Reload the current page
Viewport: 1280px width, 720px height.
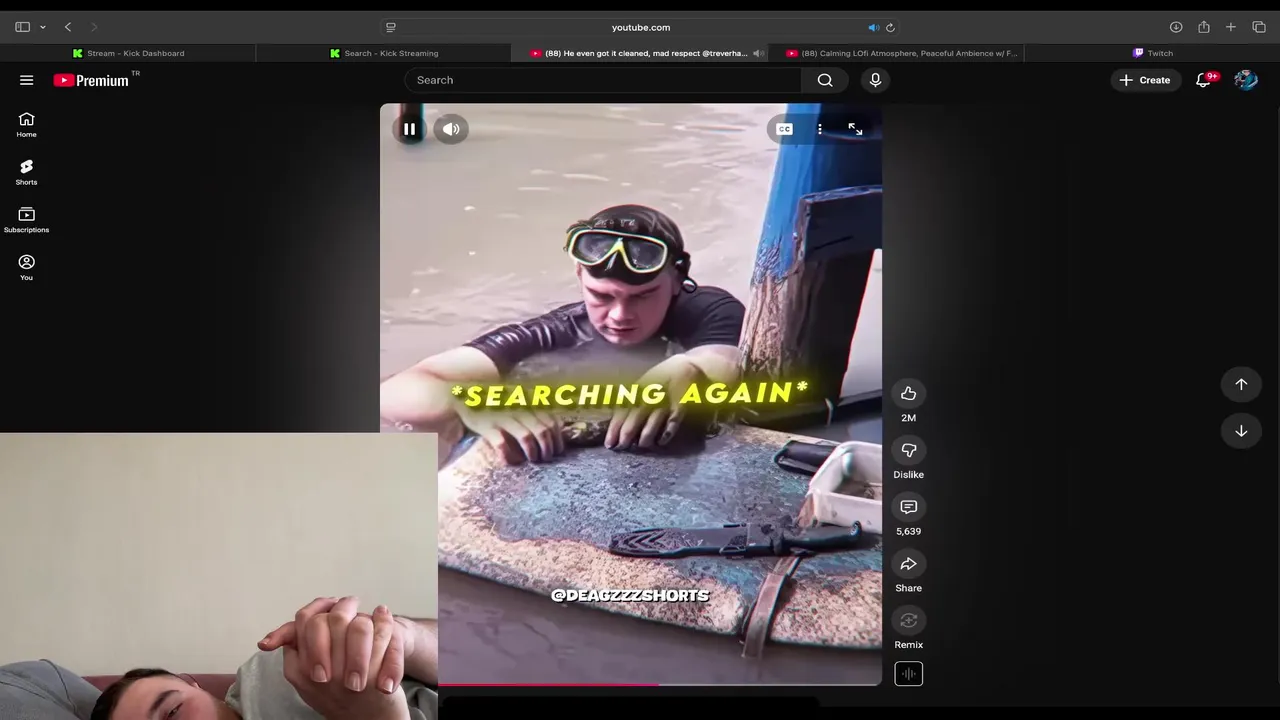[x=890, y=27]
